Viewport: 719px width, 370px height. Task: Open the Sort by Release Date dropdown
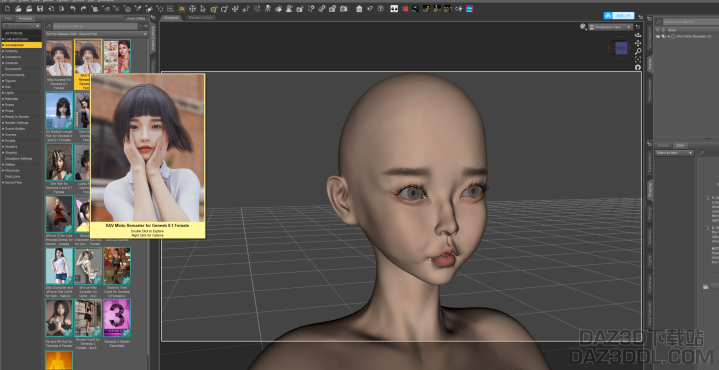tap(96, 33)
